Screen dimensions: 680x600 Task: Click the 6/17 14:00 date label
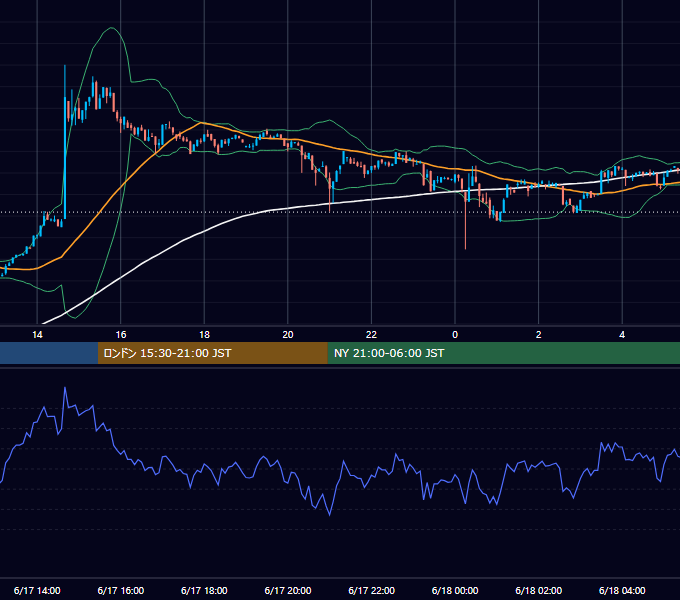37,590
